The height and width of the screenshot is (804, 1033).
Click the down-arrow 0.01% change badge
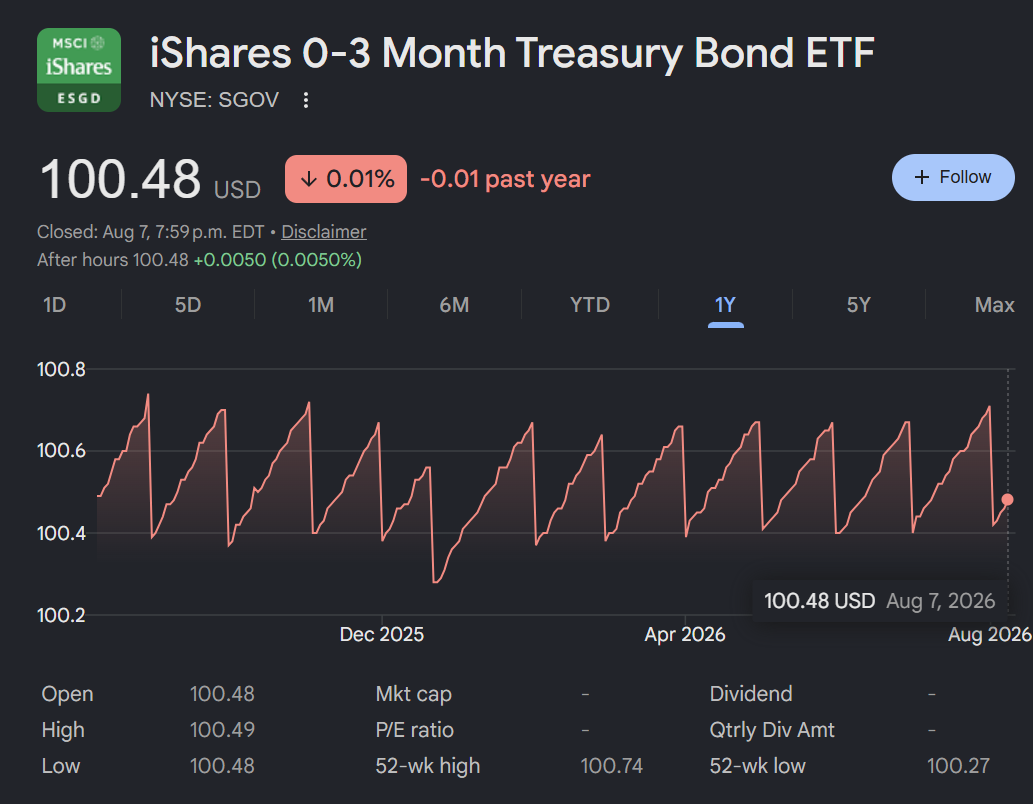(x=346, y=179)
